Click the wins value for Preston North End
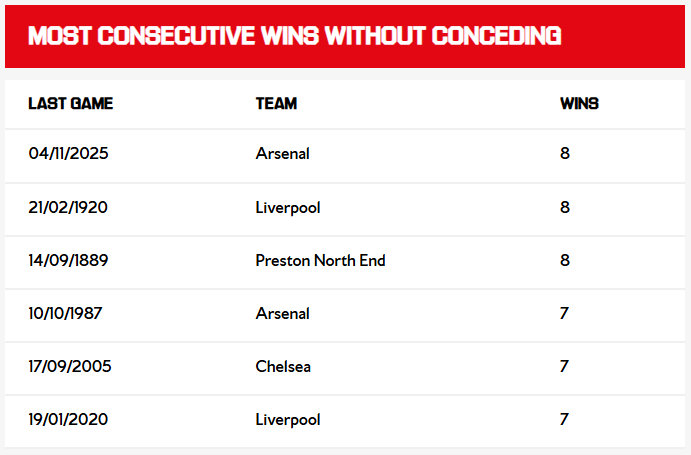691x455 pixels. pos(565,261)
